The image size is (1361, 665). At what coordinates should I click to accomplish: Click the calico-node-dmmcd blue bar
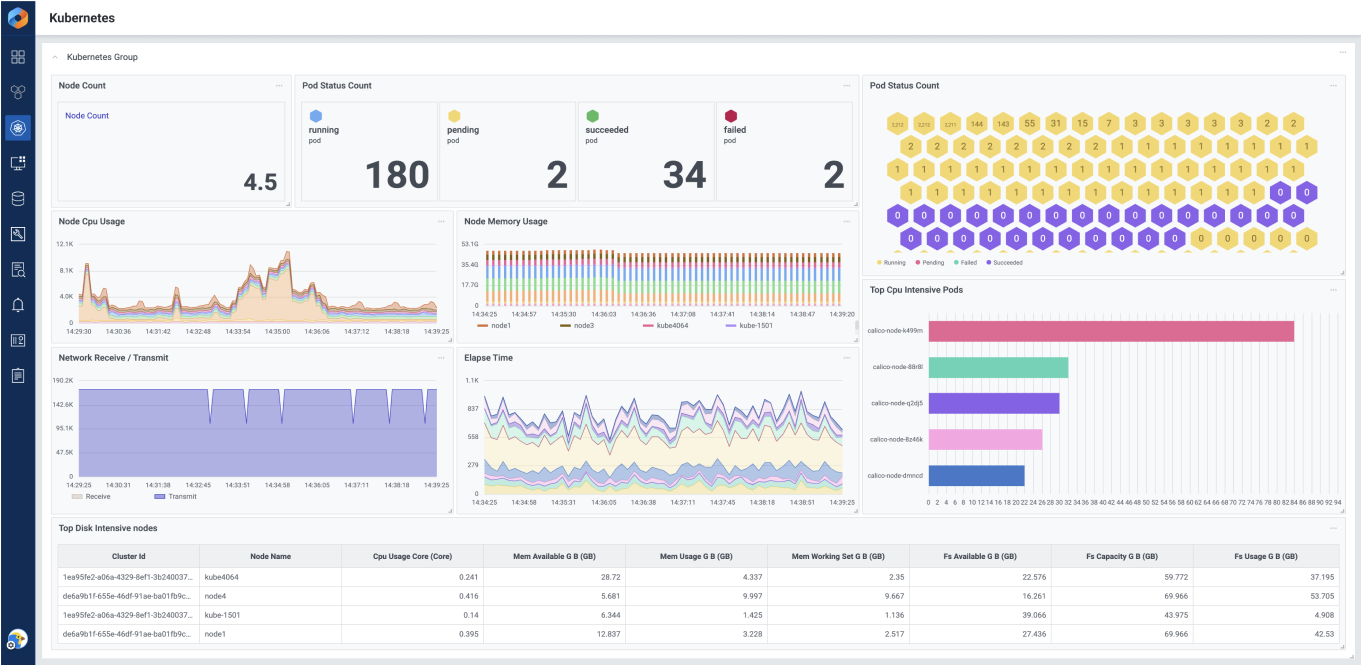pyautogui.click(x=976, y=475)
